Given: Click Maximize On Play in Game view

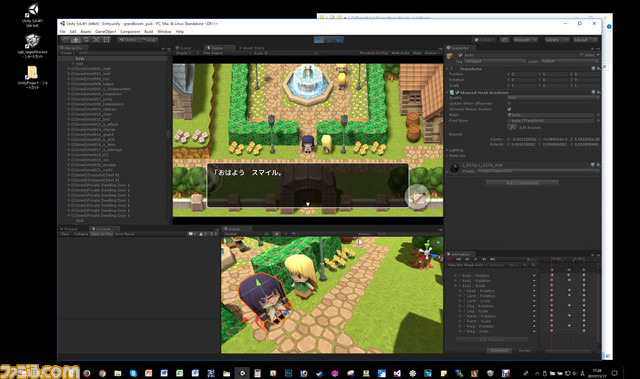Looking at the screenshot, I should tap(374, 53).
